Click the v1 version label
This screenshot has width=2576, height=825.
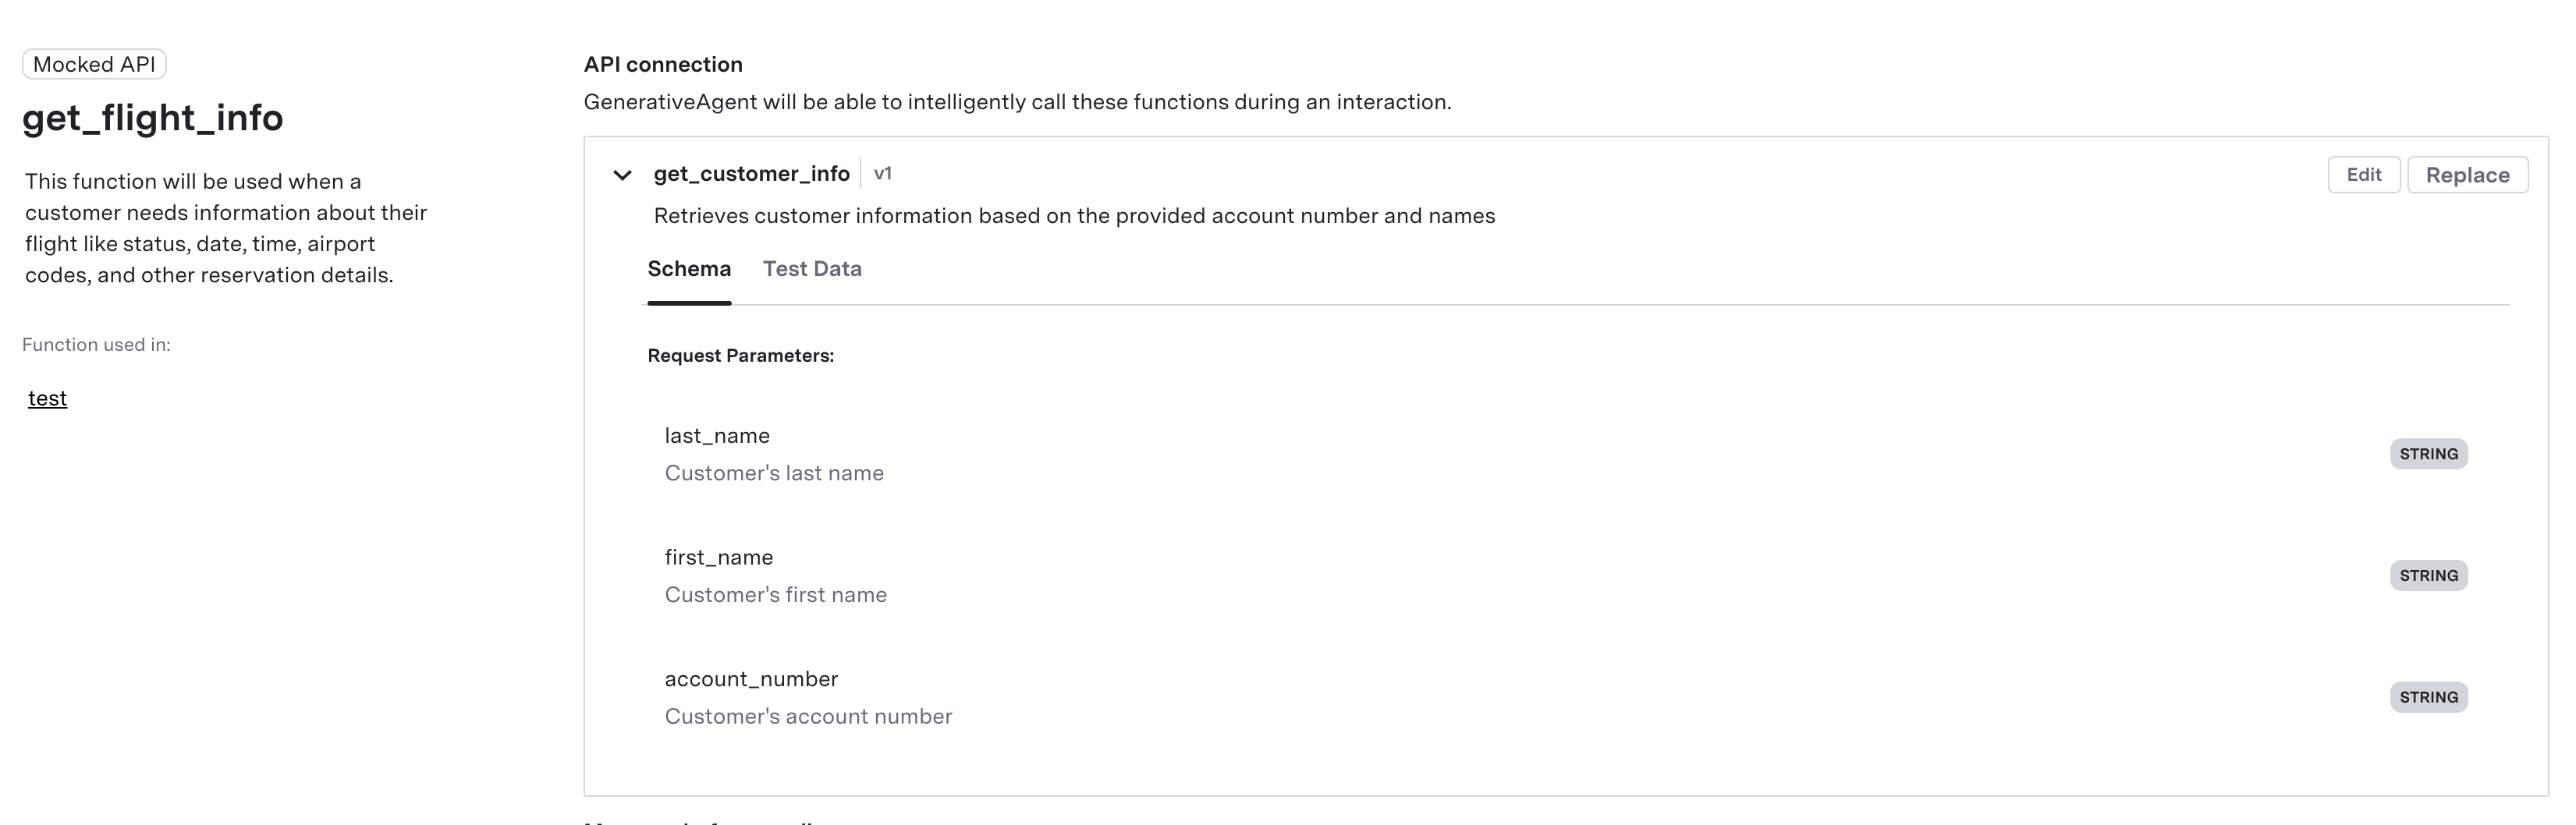[882, 174]
